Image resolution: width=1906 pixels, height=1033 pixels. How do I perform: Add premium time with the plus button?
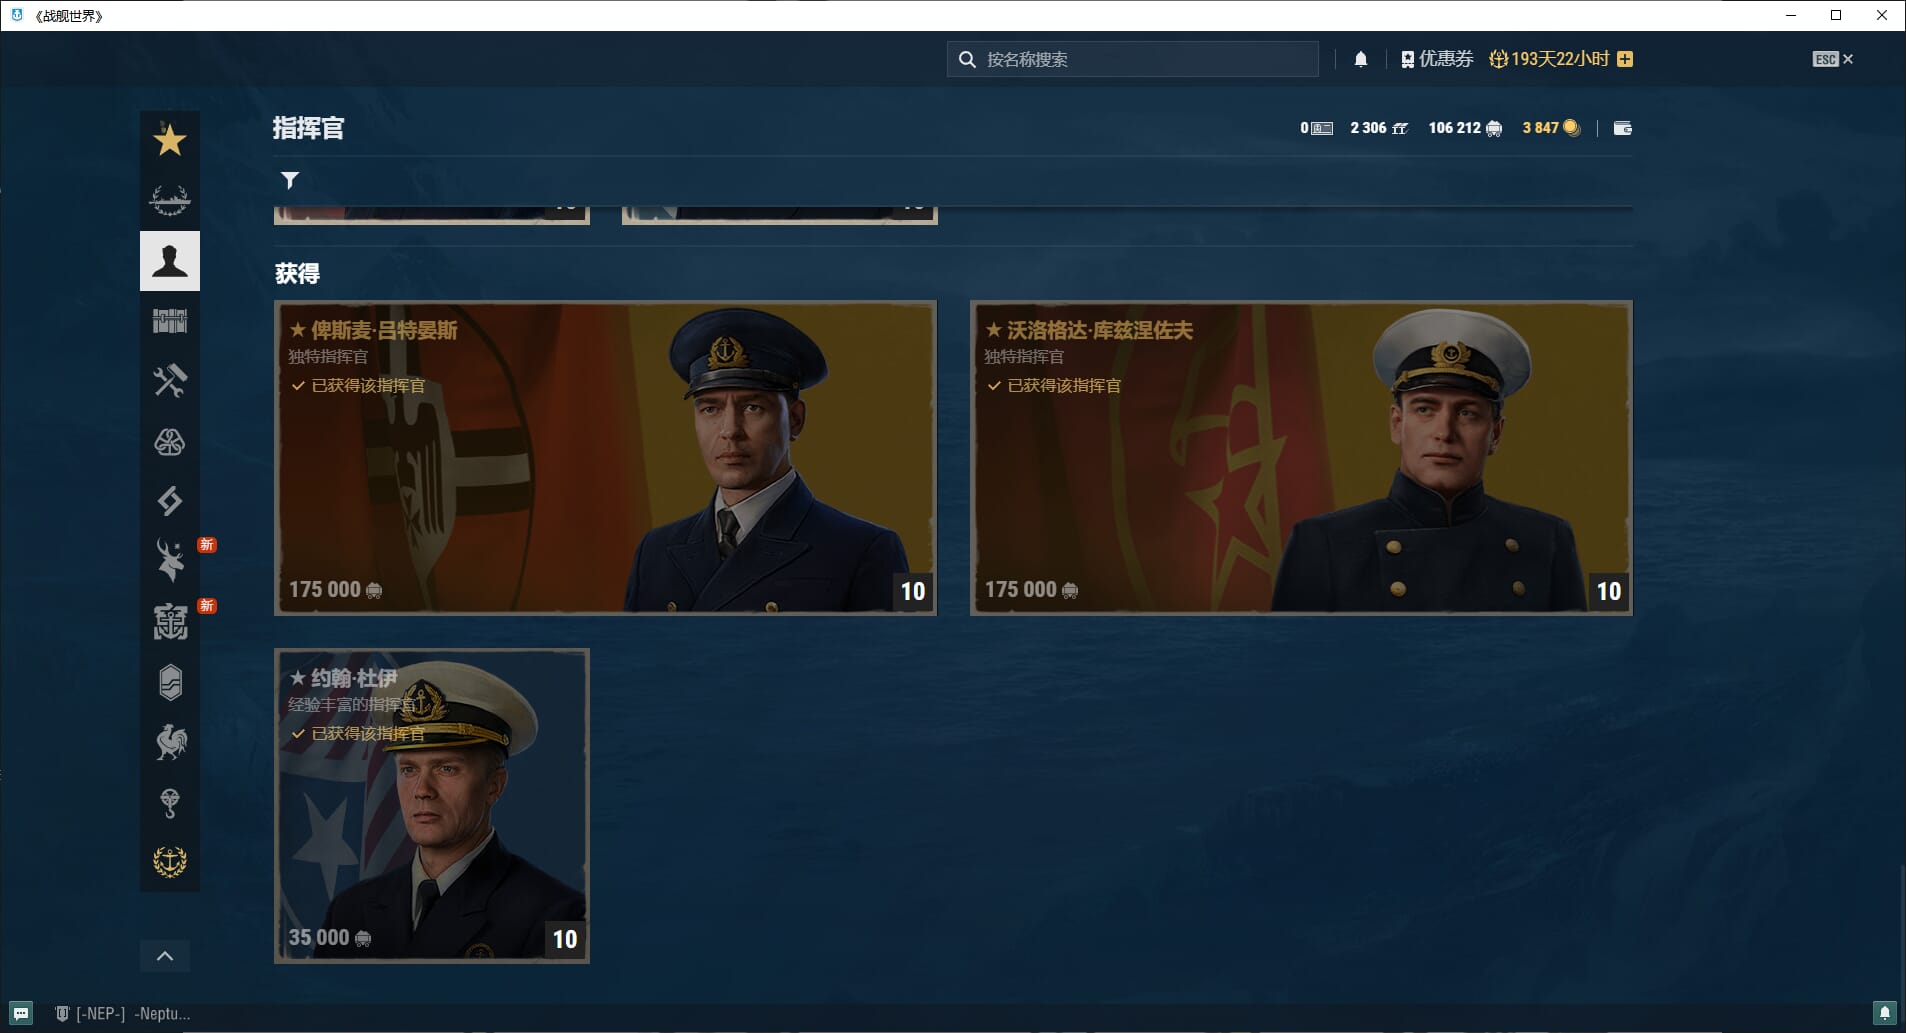[1625, 59]
